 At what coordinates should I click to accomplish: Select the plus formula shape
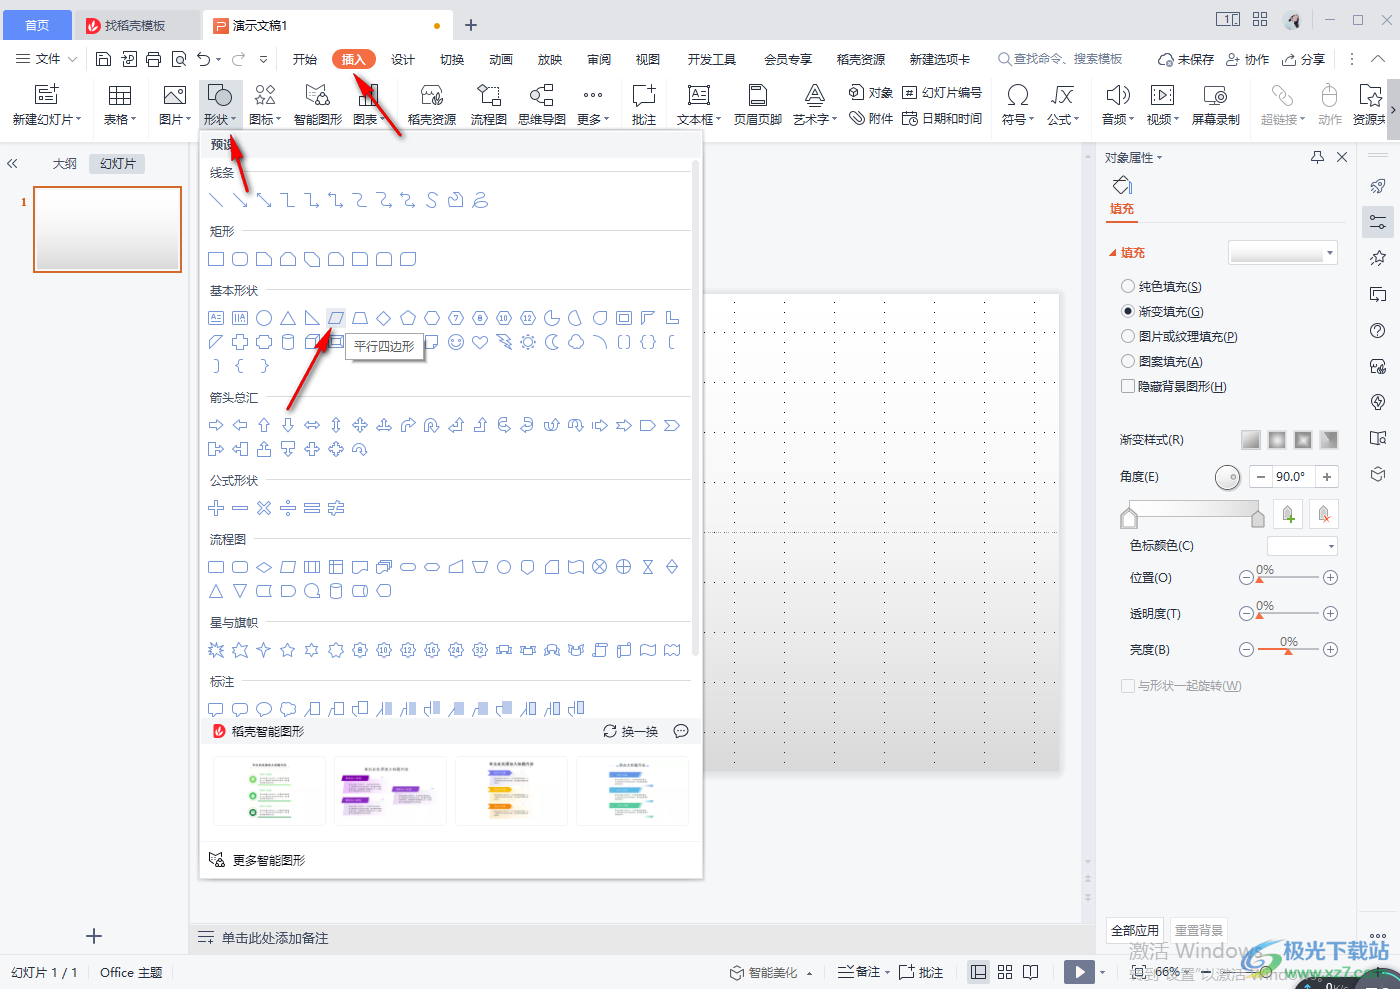coord(216,508)
